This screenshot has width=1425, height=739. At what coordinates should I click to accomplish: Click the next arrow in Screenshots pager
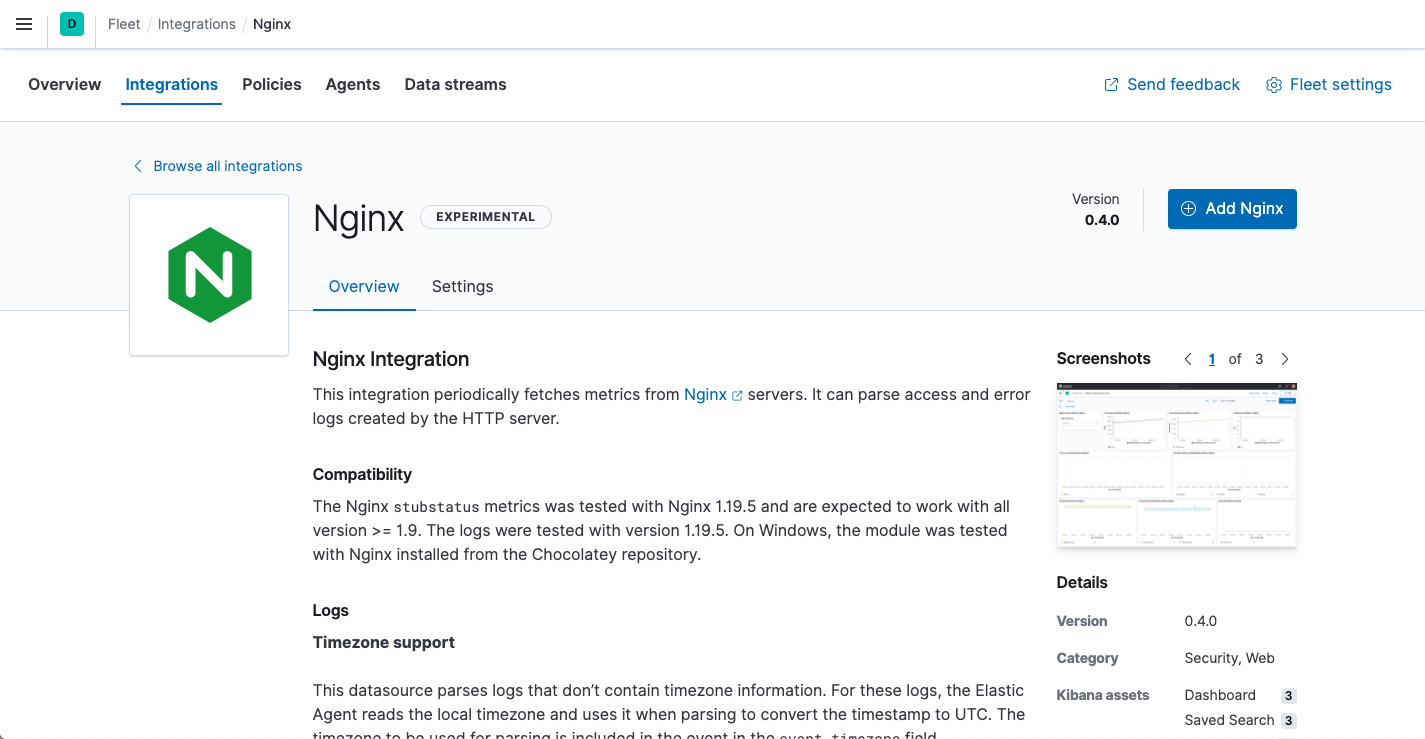tap(1285, 358)
